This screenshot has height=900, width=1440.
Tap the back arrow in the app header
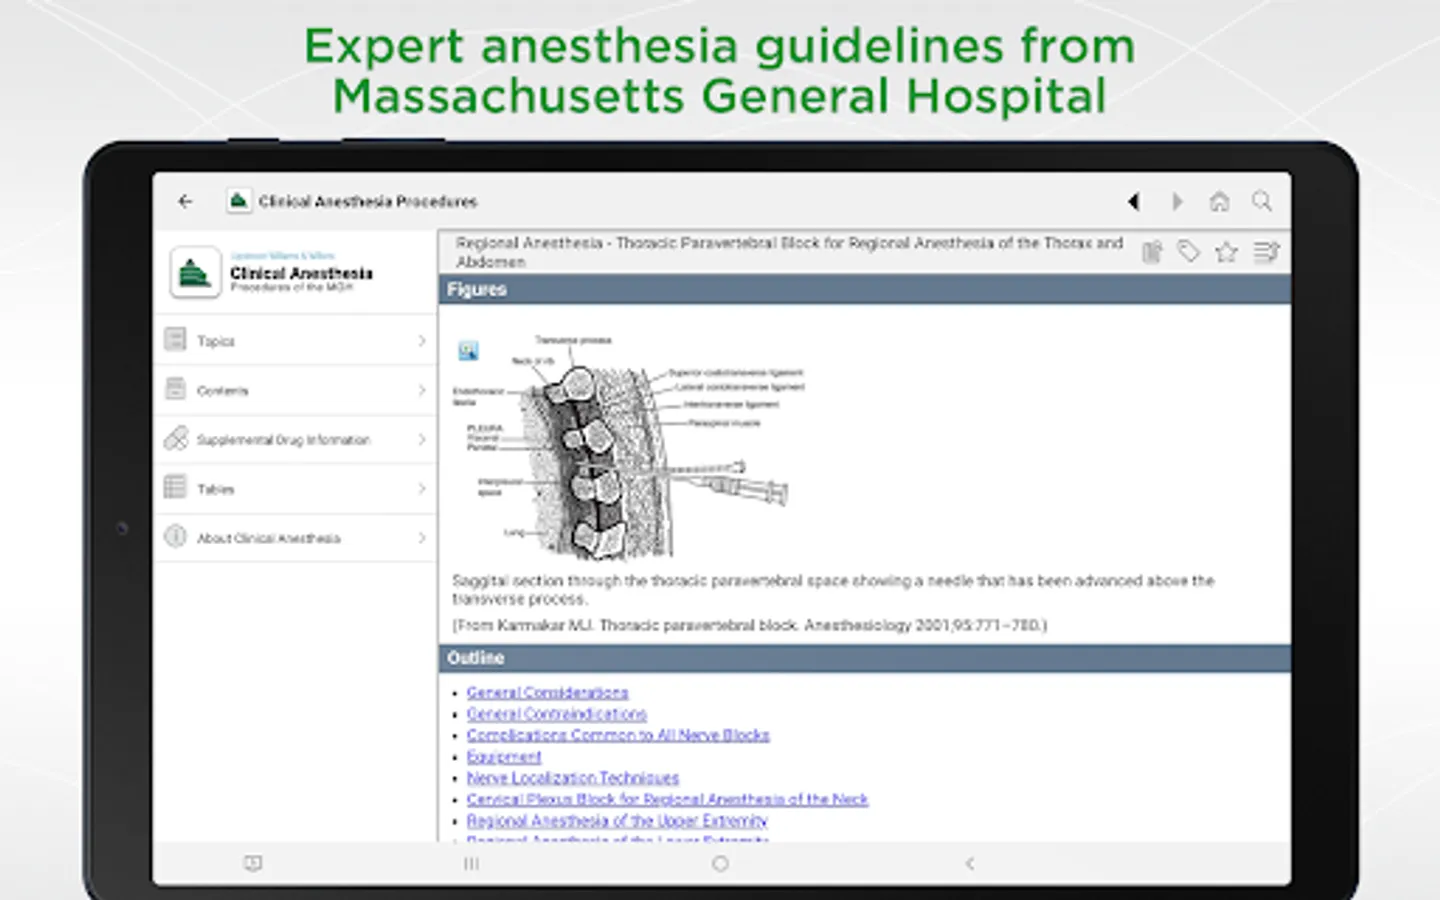click(x=185, y=201)
